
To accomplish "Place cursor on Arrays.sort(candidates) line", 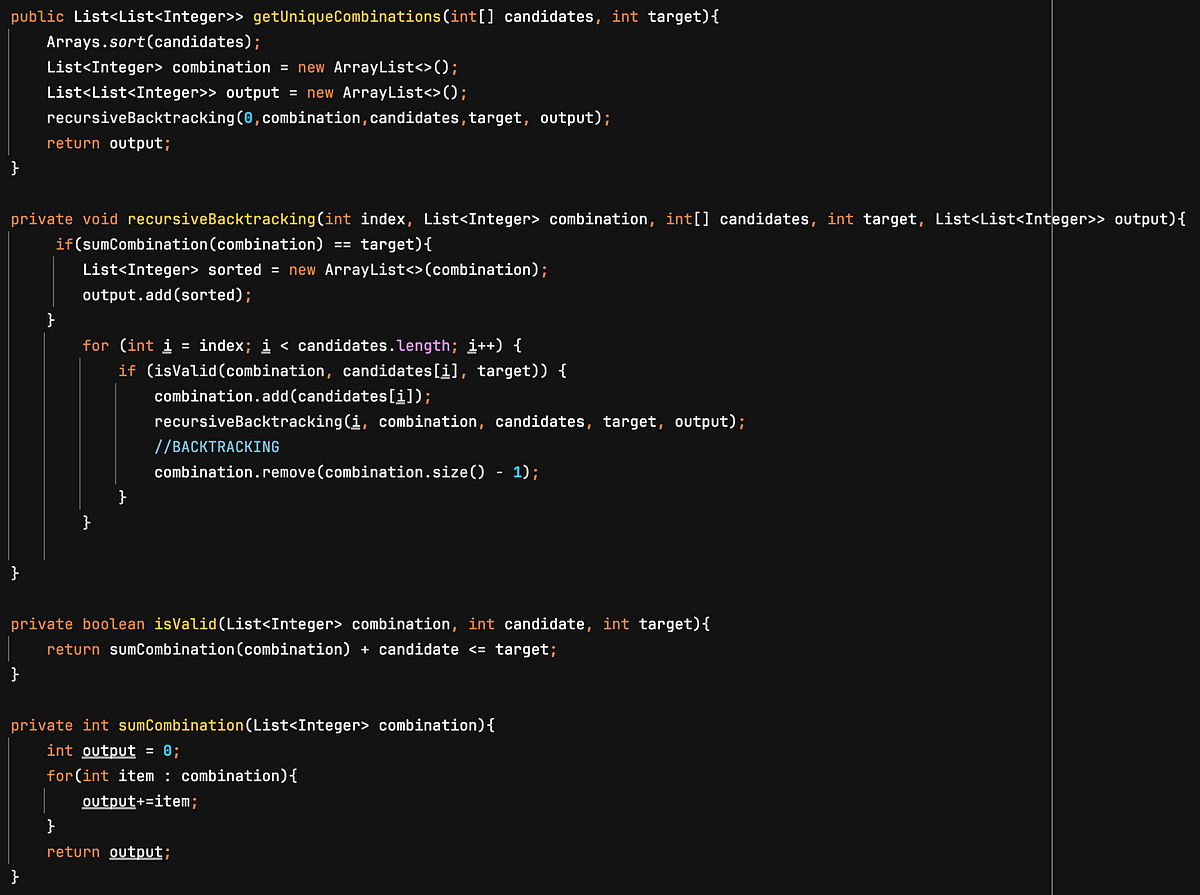I will click(153, 41).
